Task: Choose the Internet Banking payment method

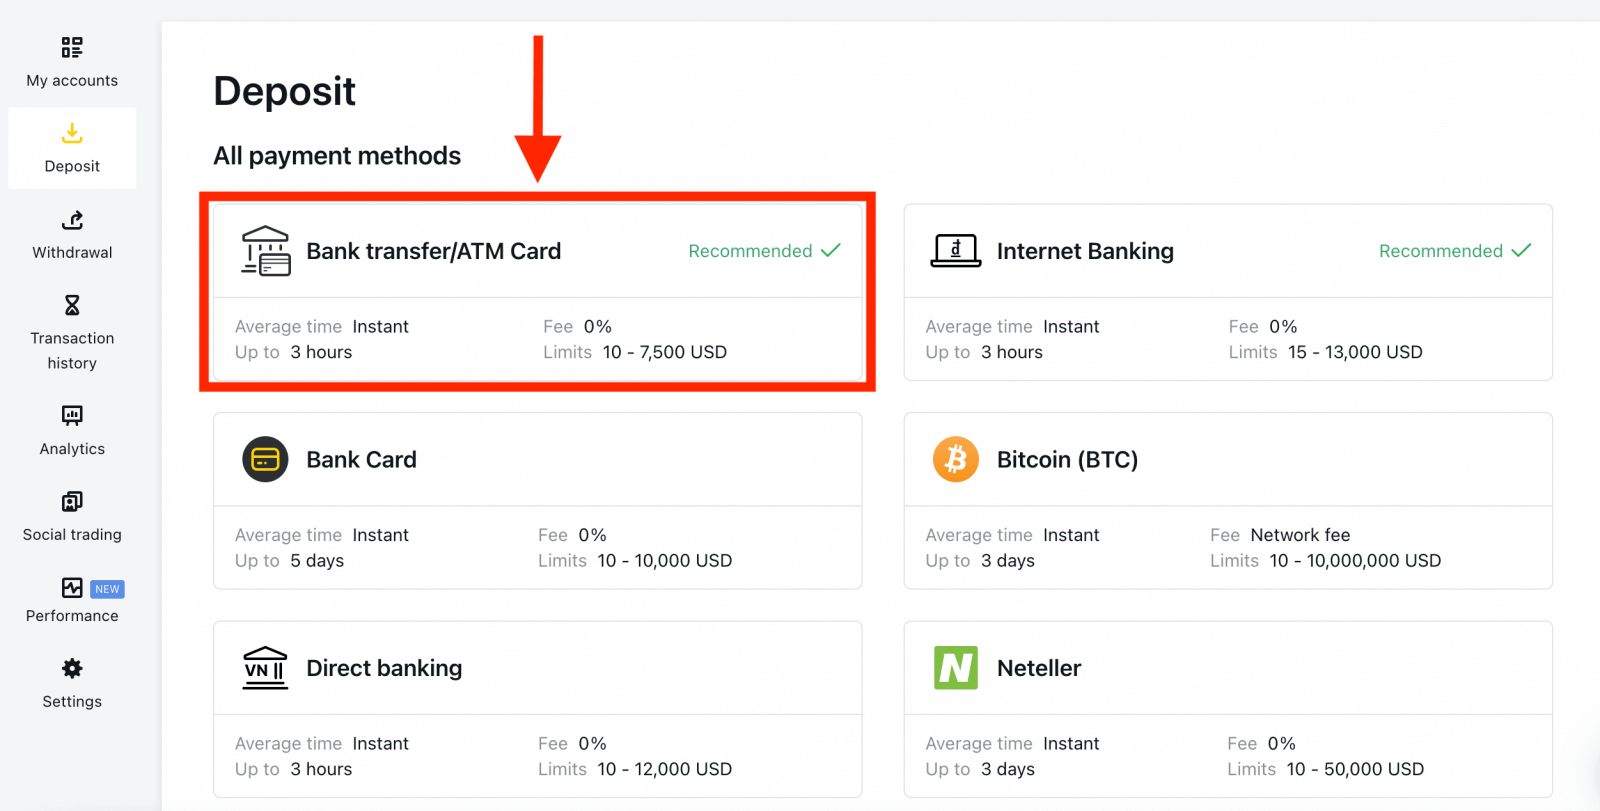Action: (1085, 251)
